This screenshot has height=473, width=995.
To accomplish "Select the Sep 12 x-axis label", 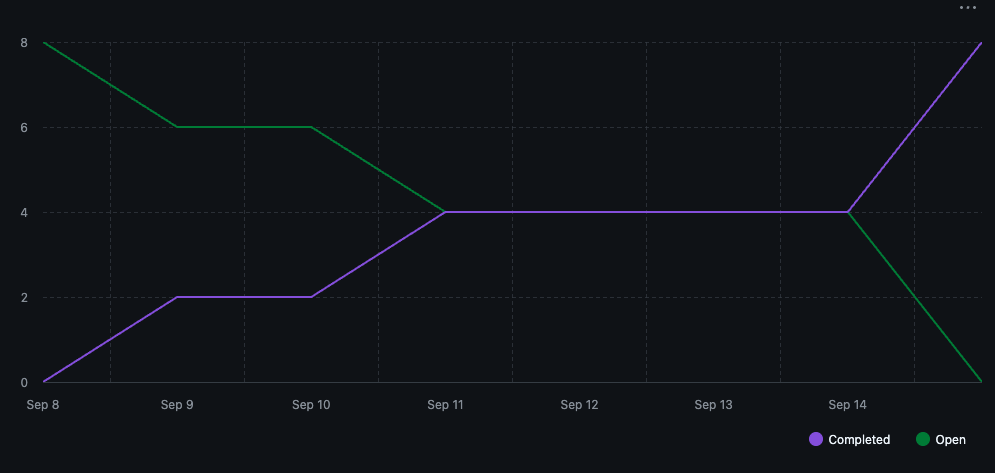I will [579, 405].
